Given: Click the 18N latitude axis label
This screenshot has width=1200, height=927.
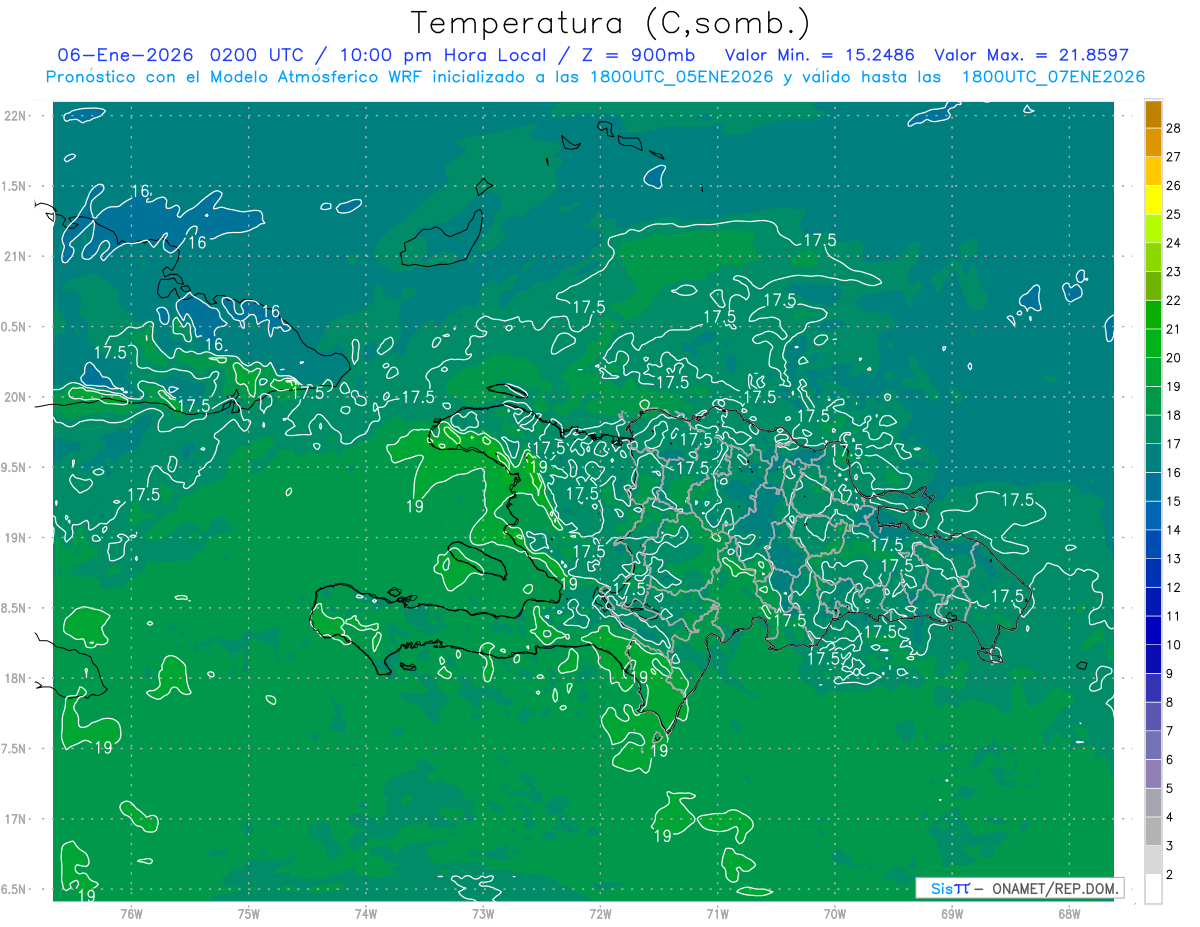Looking at the screenshot, I should pos(15,678).
